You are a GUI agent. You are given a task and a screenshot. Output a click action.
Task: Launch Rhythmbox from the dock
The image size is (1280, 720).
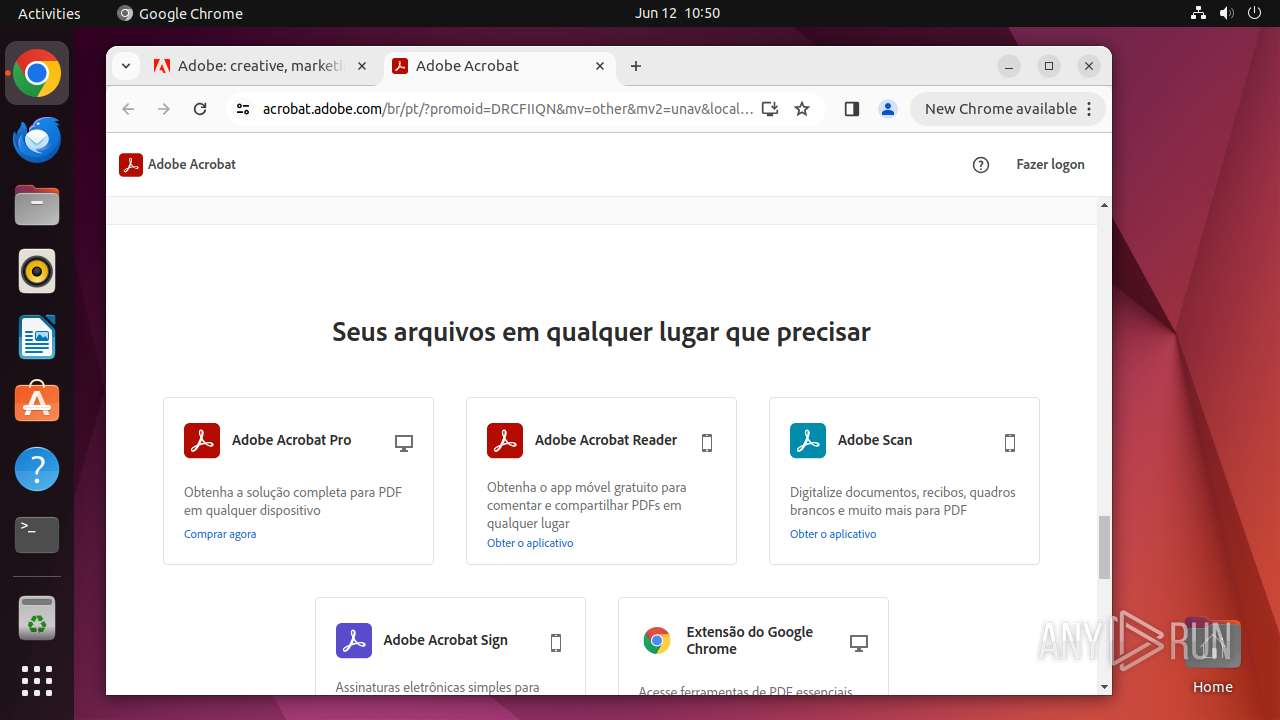[x=37, y=271]
